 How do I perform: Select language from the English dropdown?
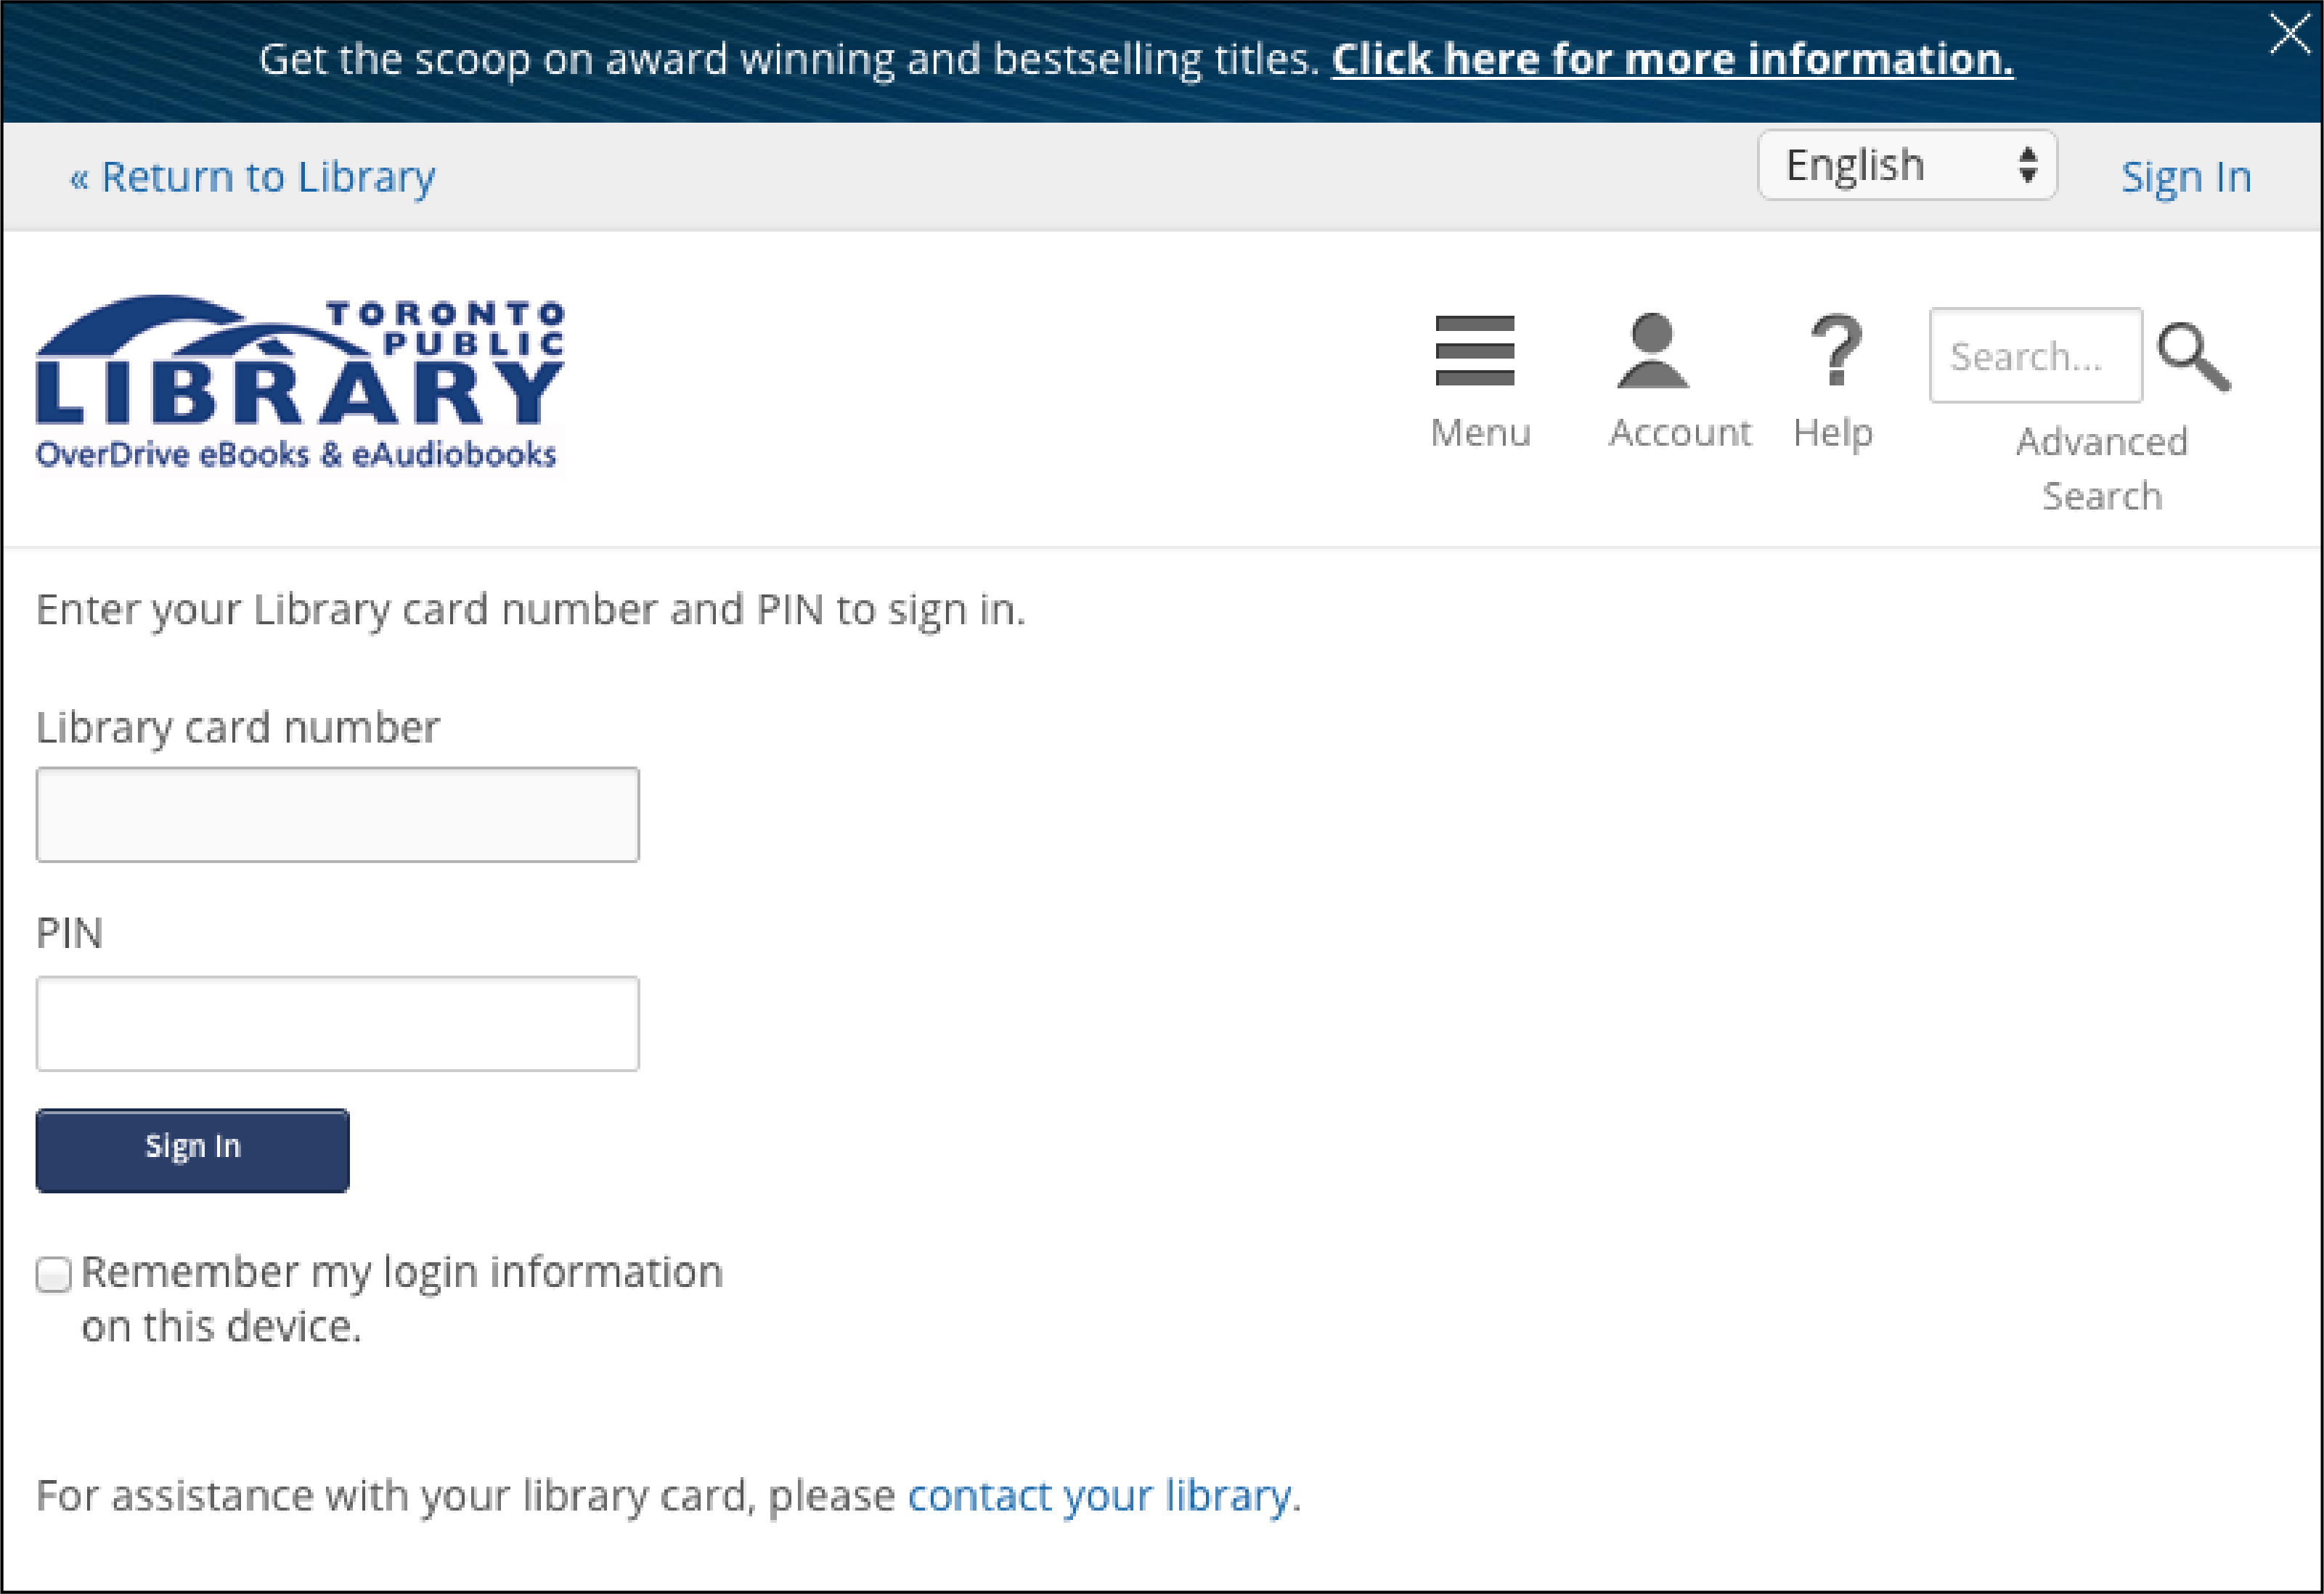[x=1907, y=166]
